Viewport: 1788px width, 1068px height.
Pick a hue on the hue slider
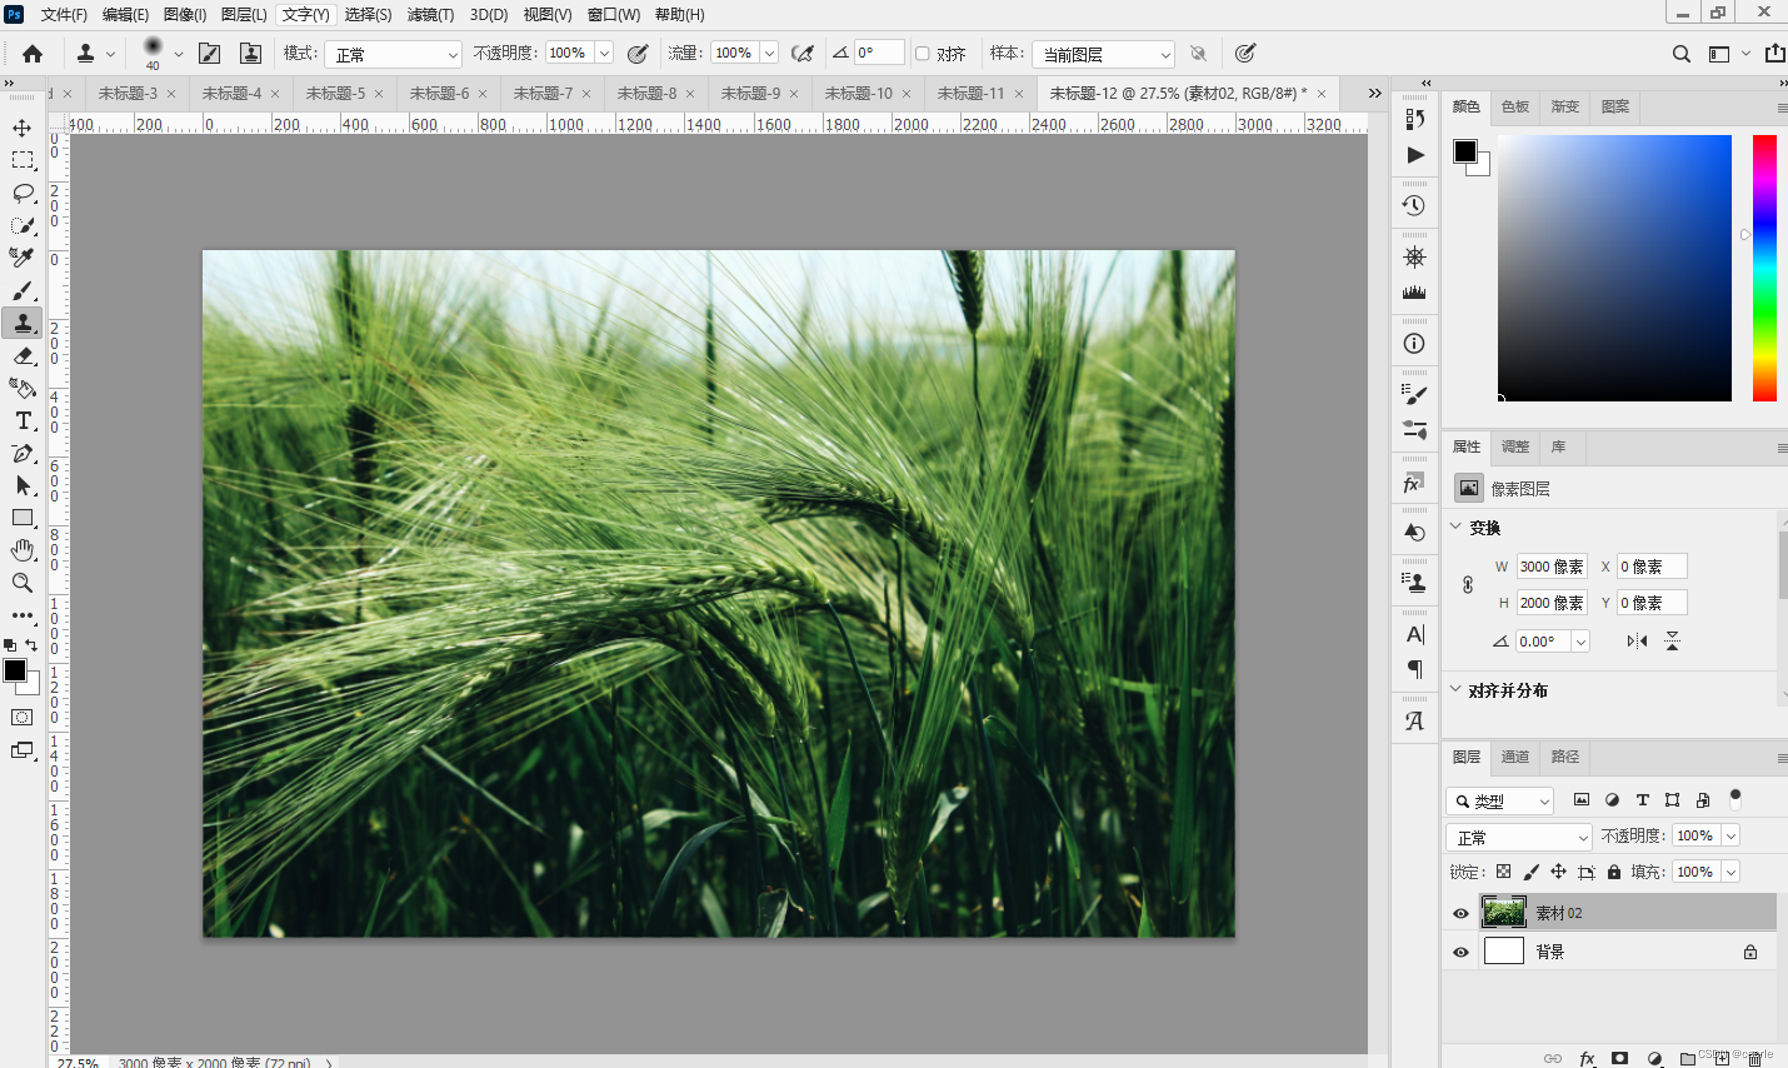click(x=1765, y=268)
